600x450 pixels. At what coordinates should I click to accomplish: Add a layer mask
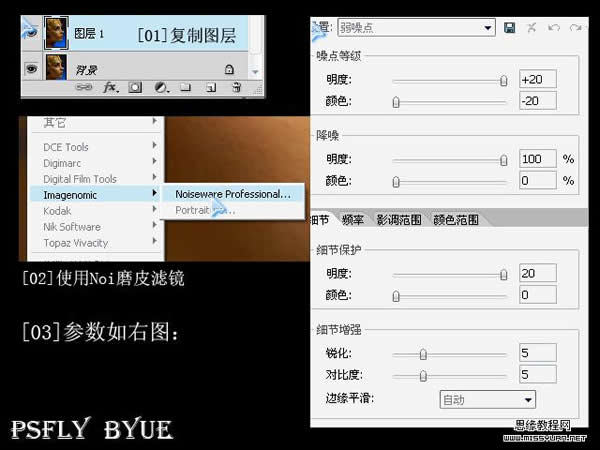click(135, 88)
